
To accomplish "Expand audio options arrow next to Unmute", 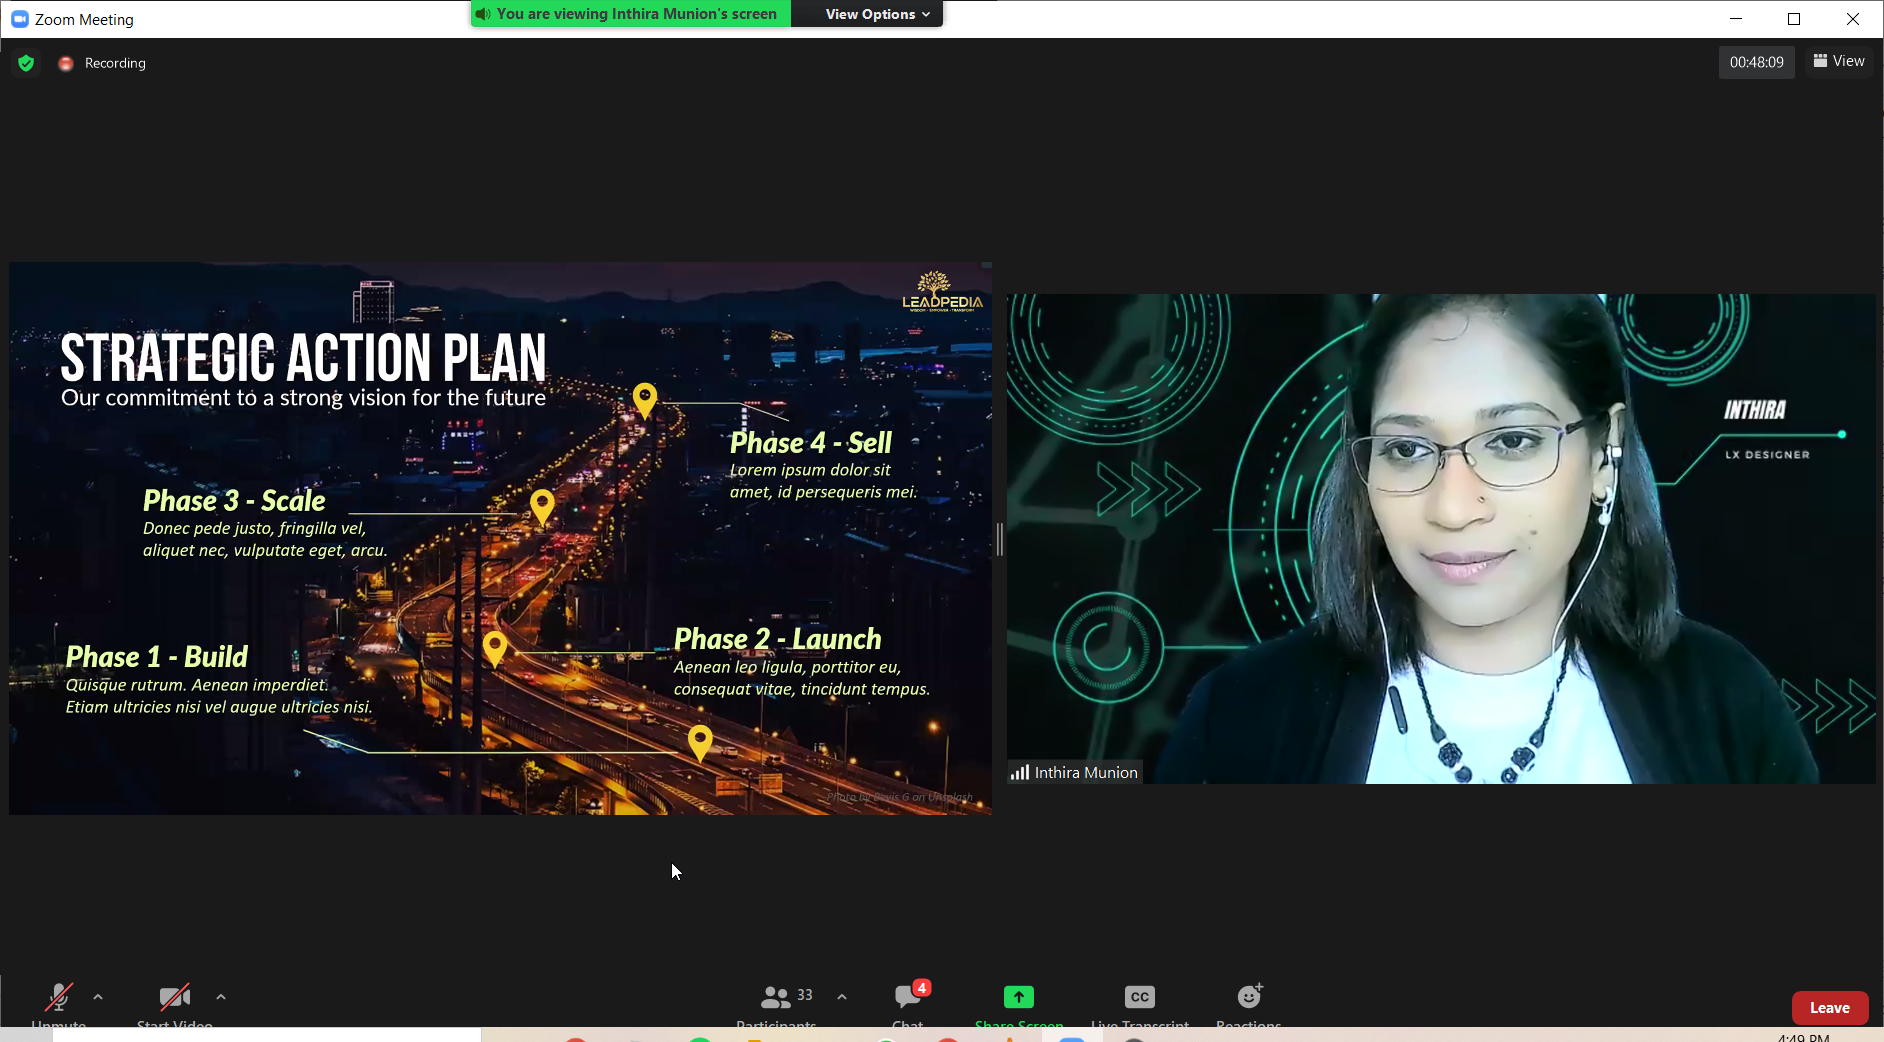I will 98,997.
